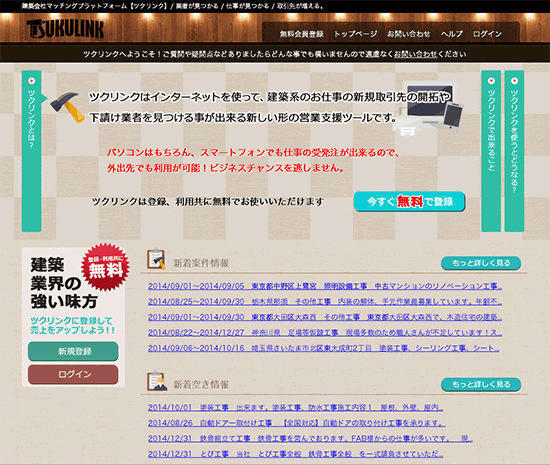Open the 2014/08/26 自動ドアー取付け工事 link
550x465 pixels.
[297, 423]
